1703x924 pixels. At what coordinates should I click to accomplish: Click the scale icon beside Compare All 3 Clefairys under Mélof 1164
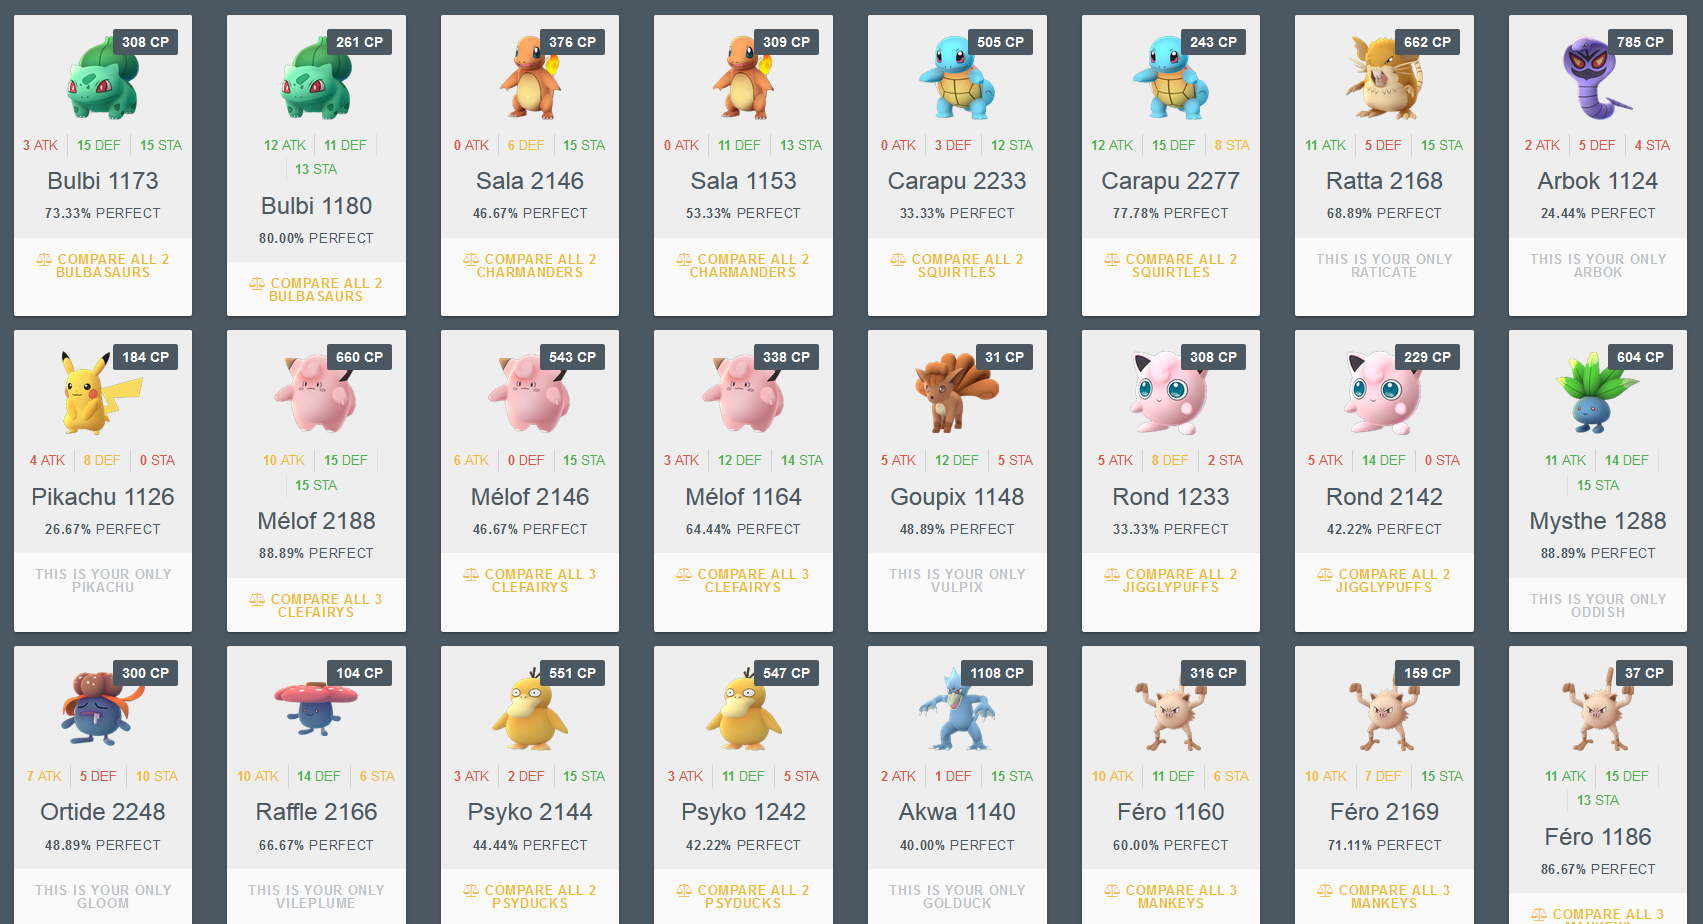coord(684,574)
